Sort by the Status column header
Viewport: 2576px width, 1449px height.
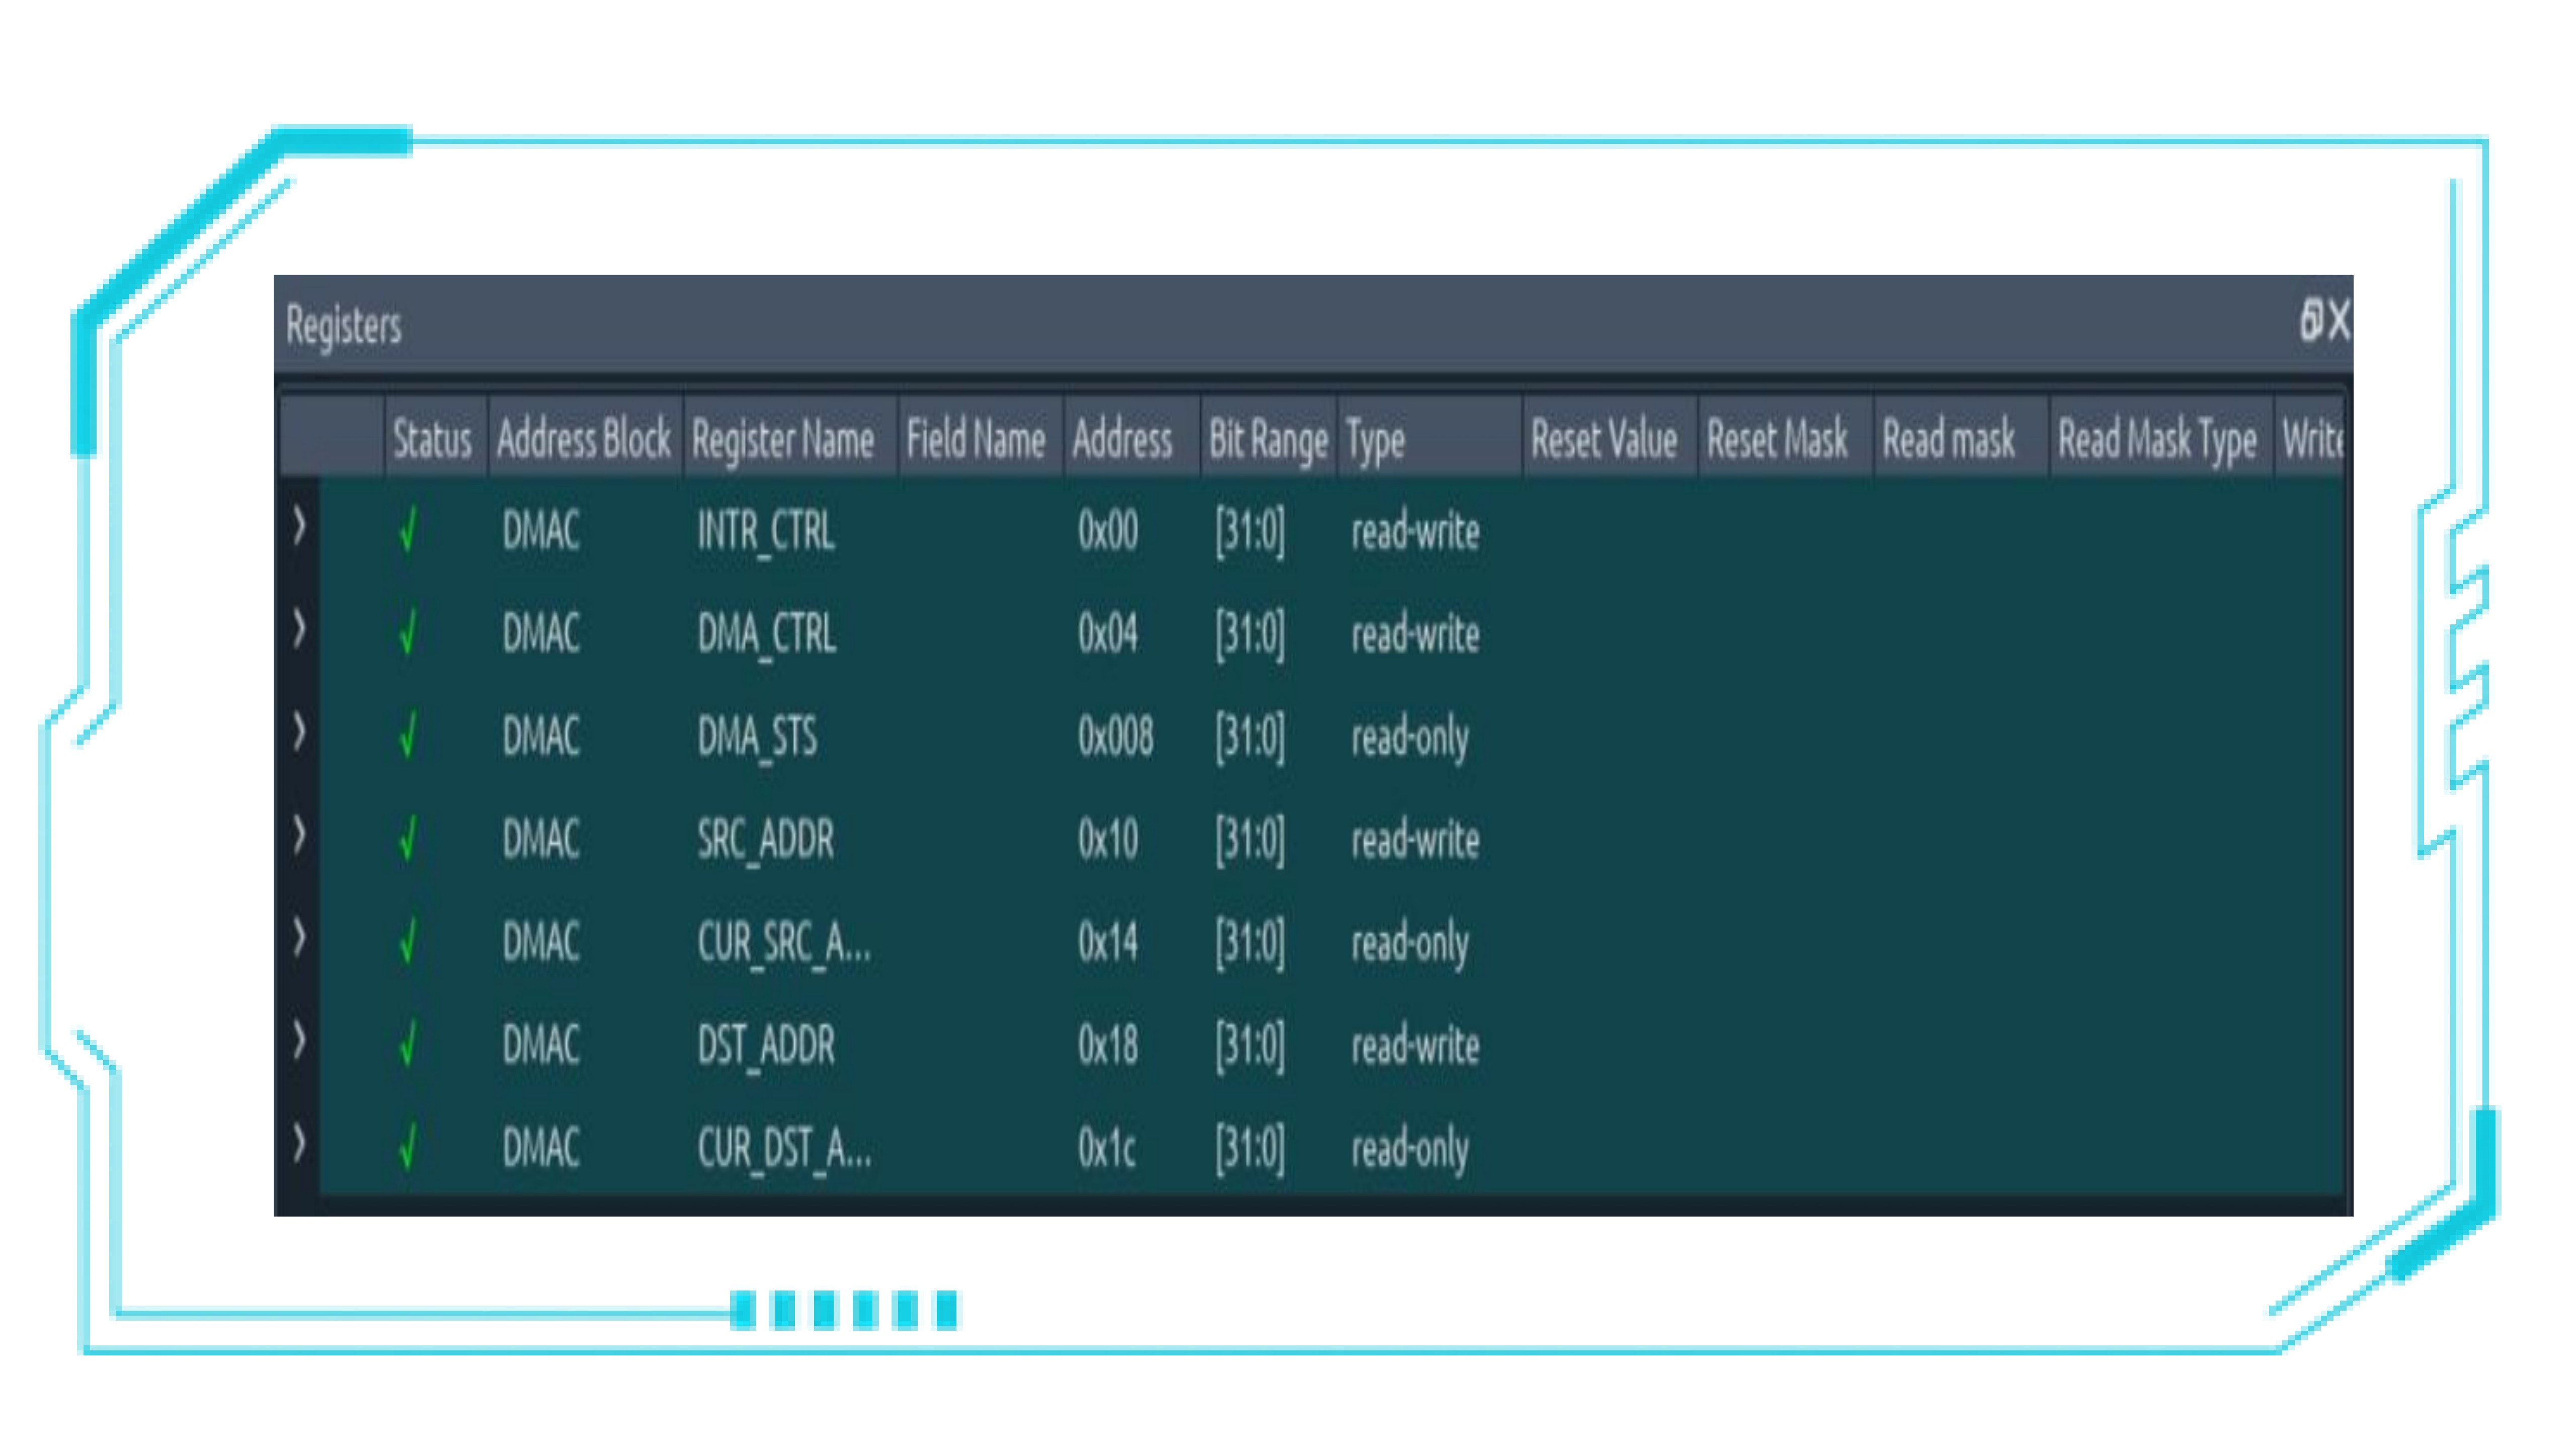(436, 438)
